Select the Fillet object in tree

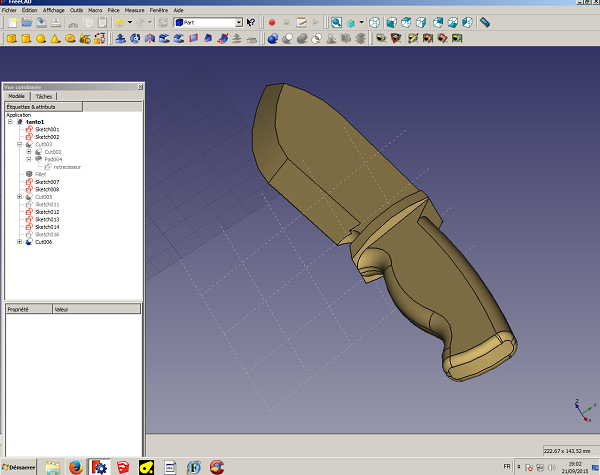point(40,174)
